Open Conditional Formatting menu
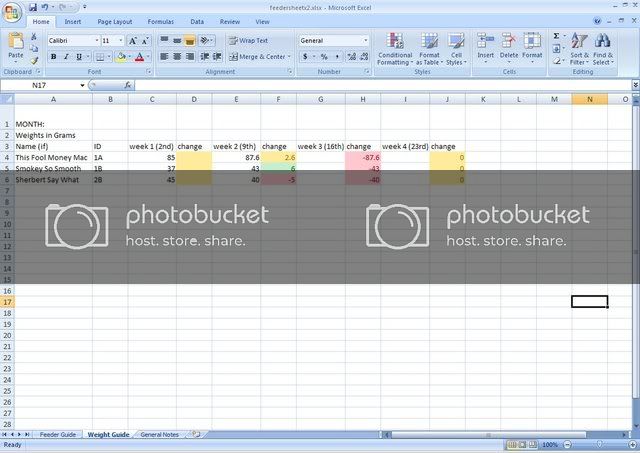Viewport: 640px width, 453px height. 395,48
